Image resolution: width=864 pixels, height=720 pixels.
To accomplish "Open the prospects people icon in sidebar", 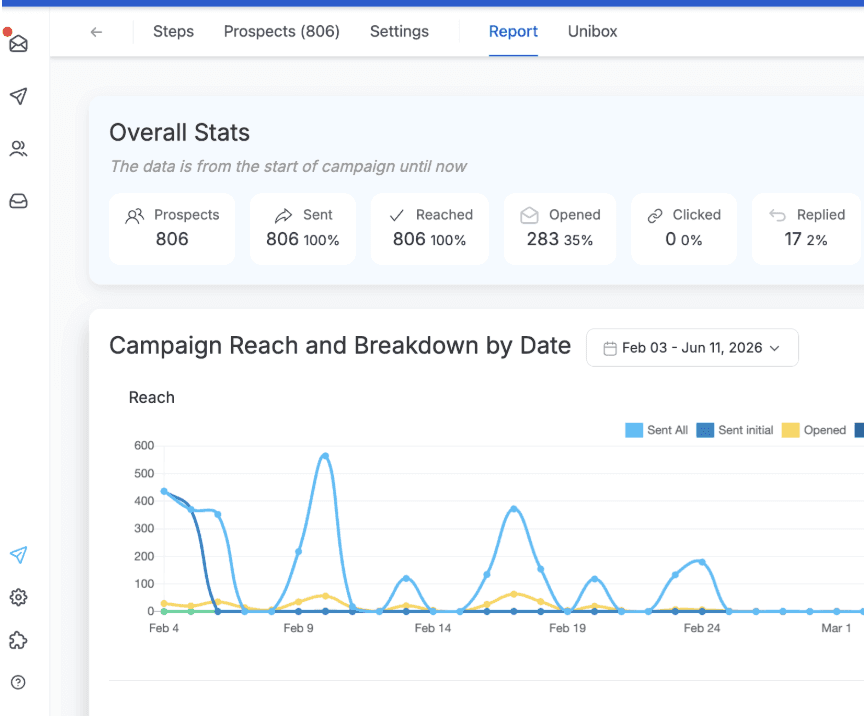I will [19, 149].
